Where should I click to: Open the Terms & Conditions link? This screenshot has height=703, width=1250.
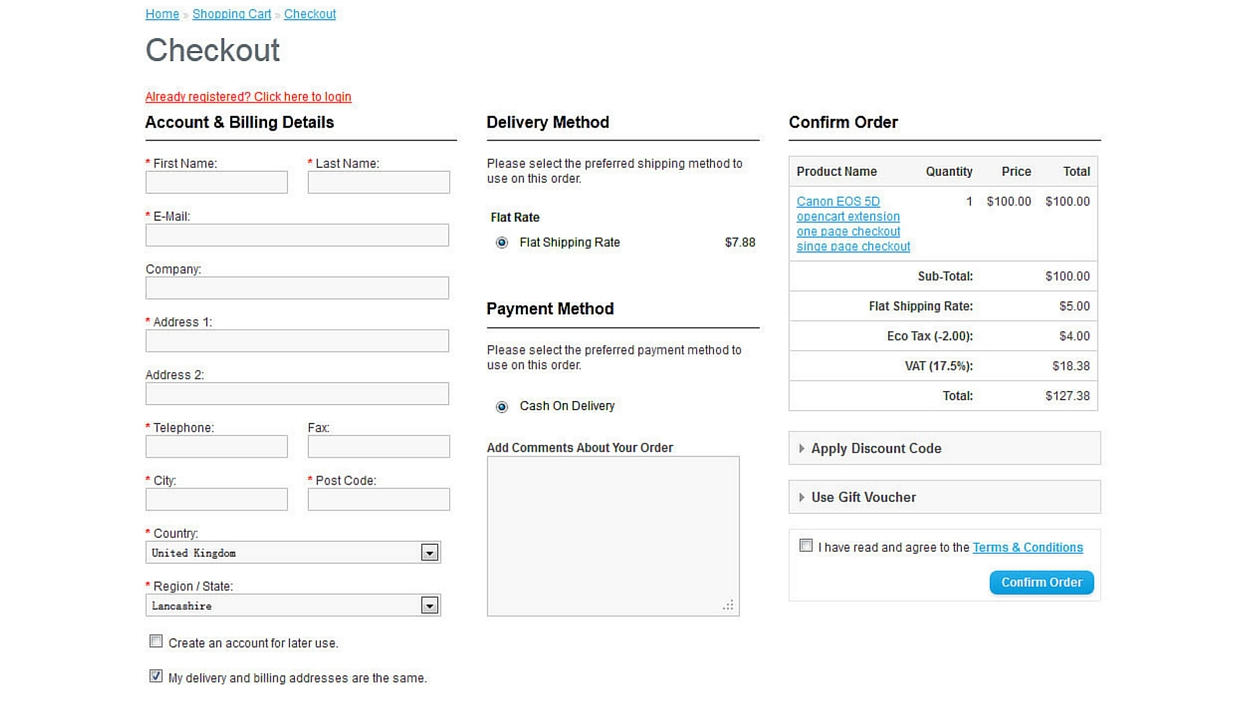click(1027, 548)
